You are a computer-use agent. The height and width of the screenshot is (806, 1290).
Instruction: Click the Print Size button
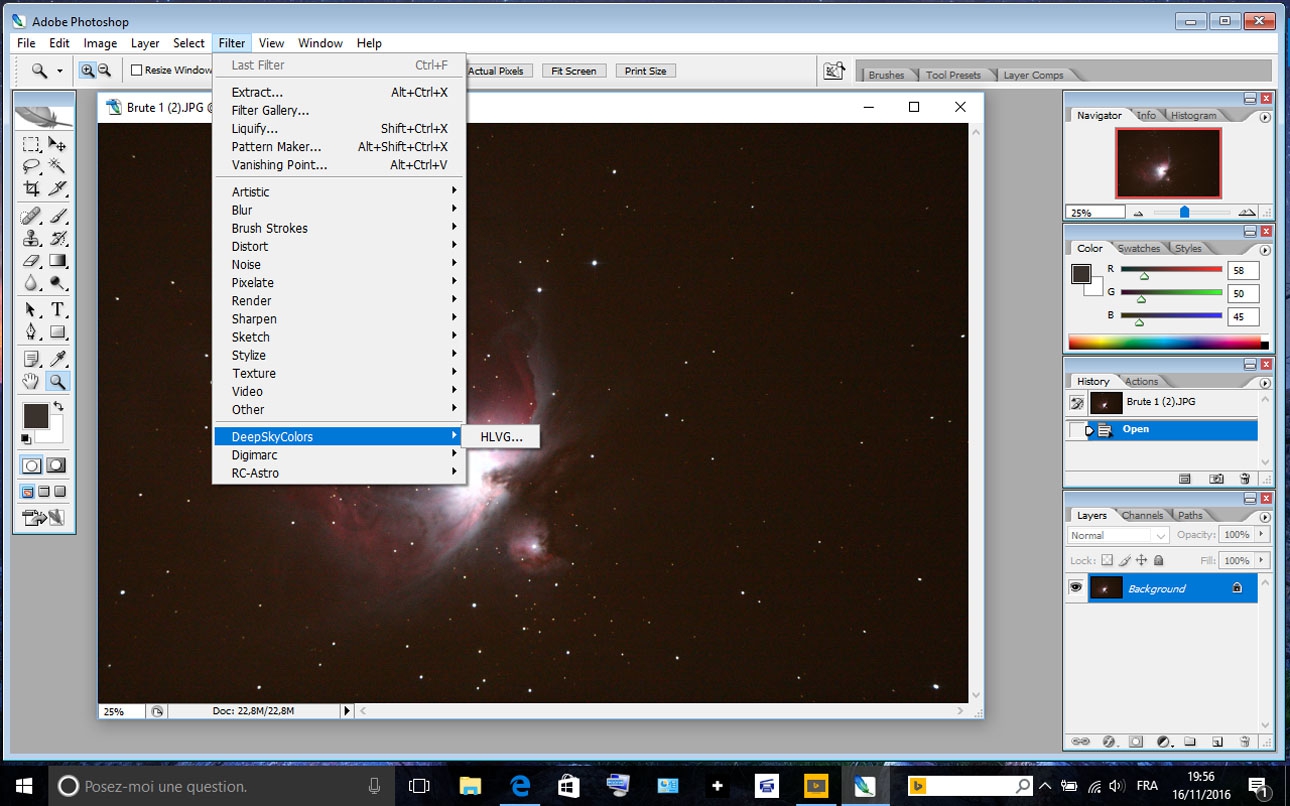(646, 71)
